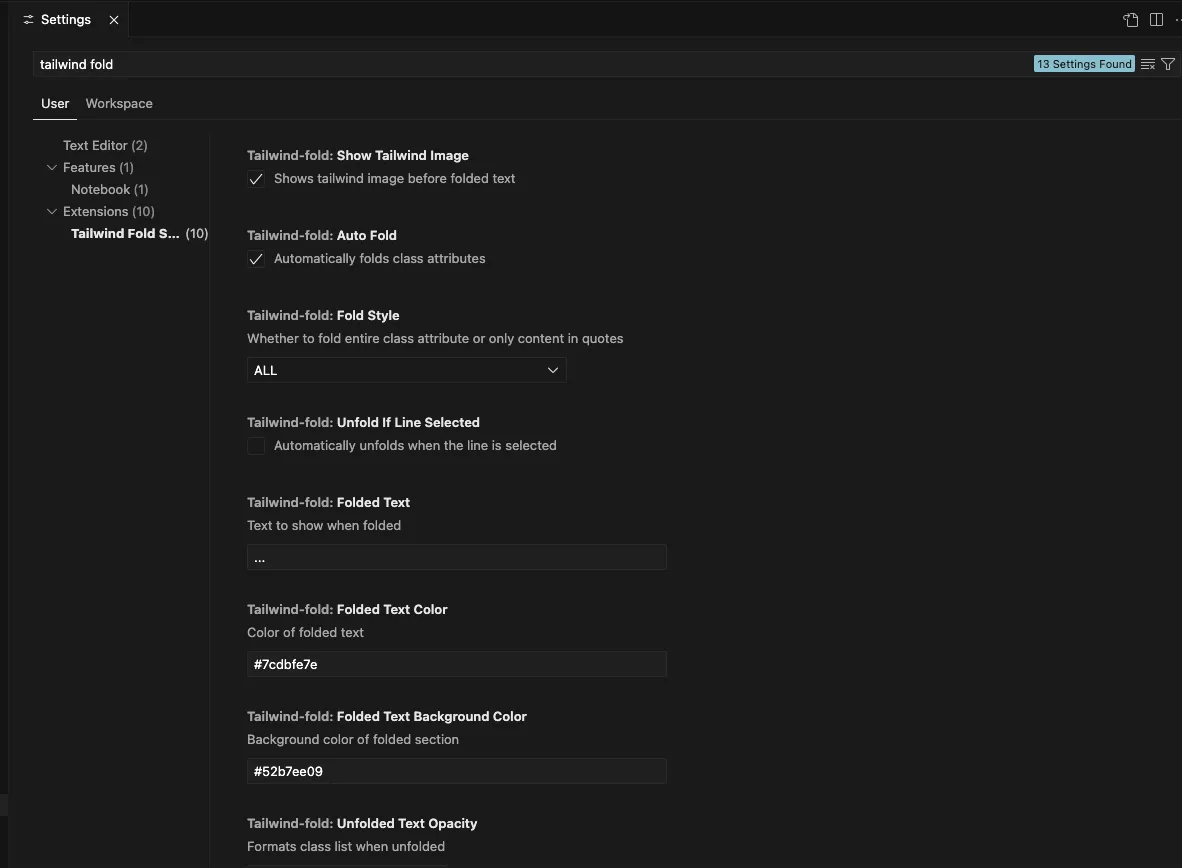The width and height of the screenshot is (1182, 868).
Task: Toggle Auto Fold checkbox
Action: coord(256,259)
